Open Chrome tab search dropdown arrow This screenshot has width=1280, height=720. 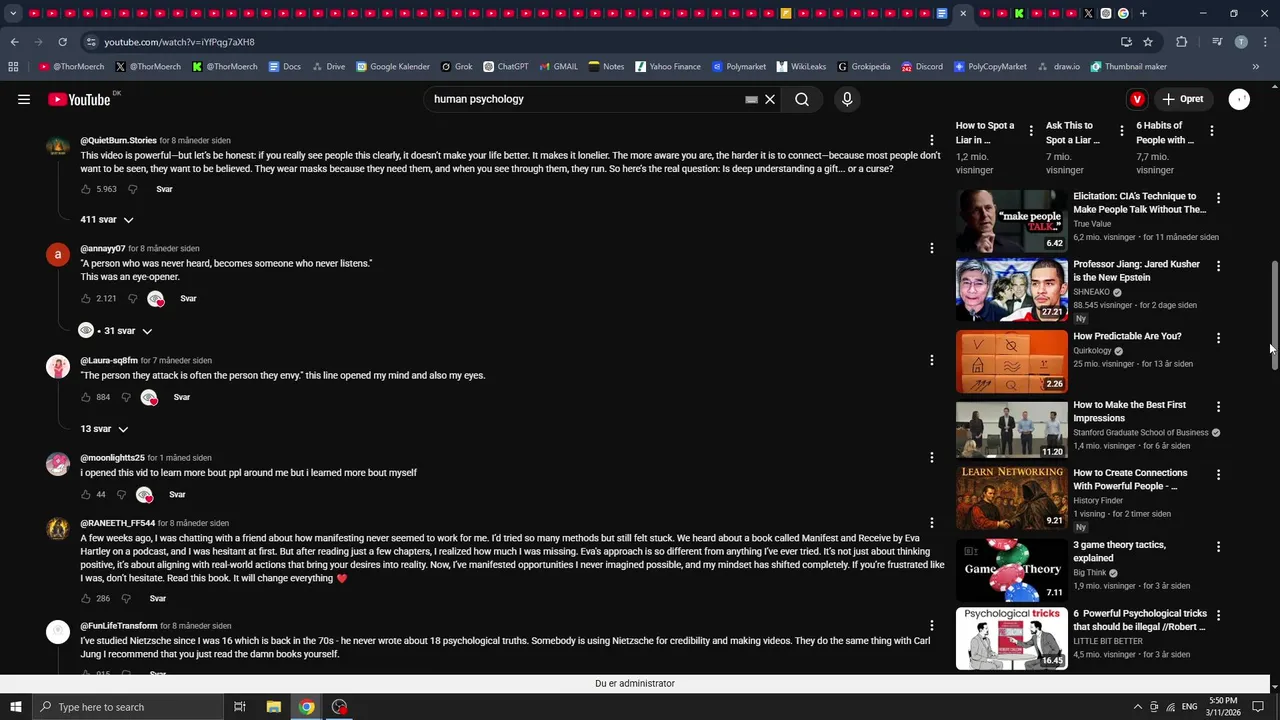click(13, 14)
